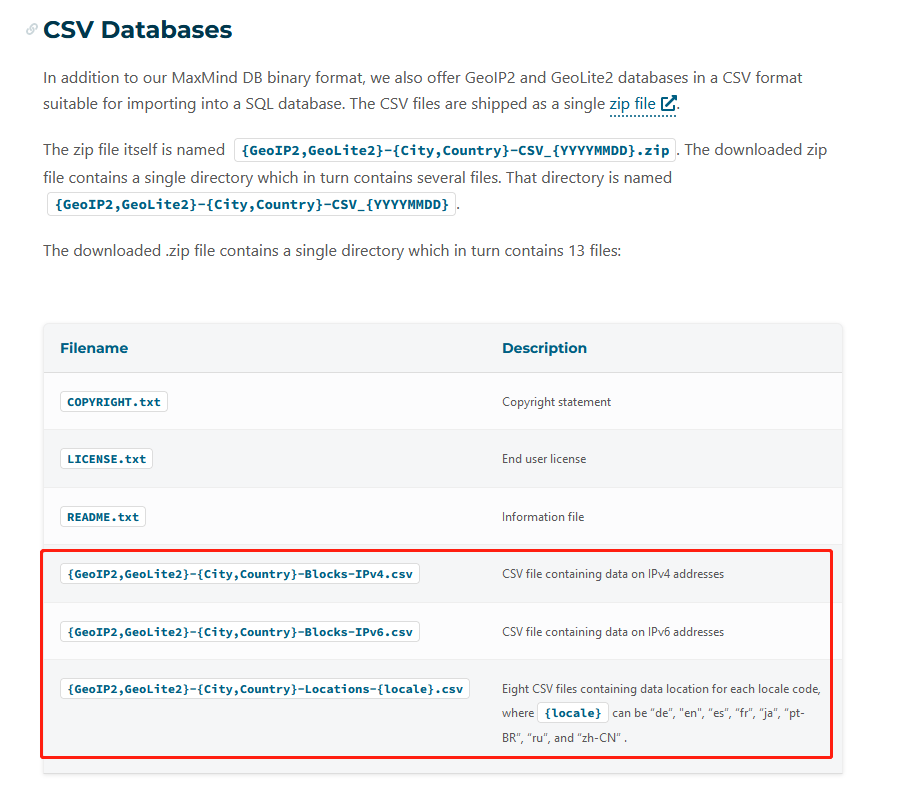
Task: Click the external link icon after zip file
Action: tap(669, 104)
